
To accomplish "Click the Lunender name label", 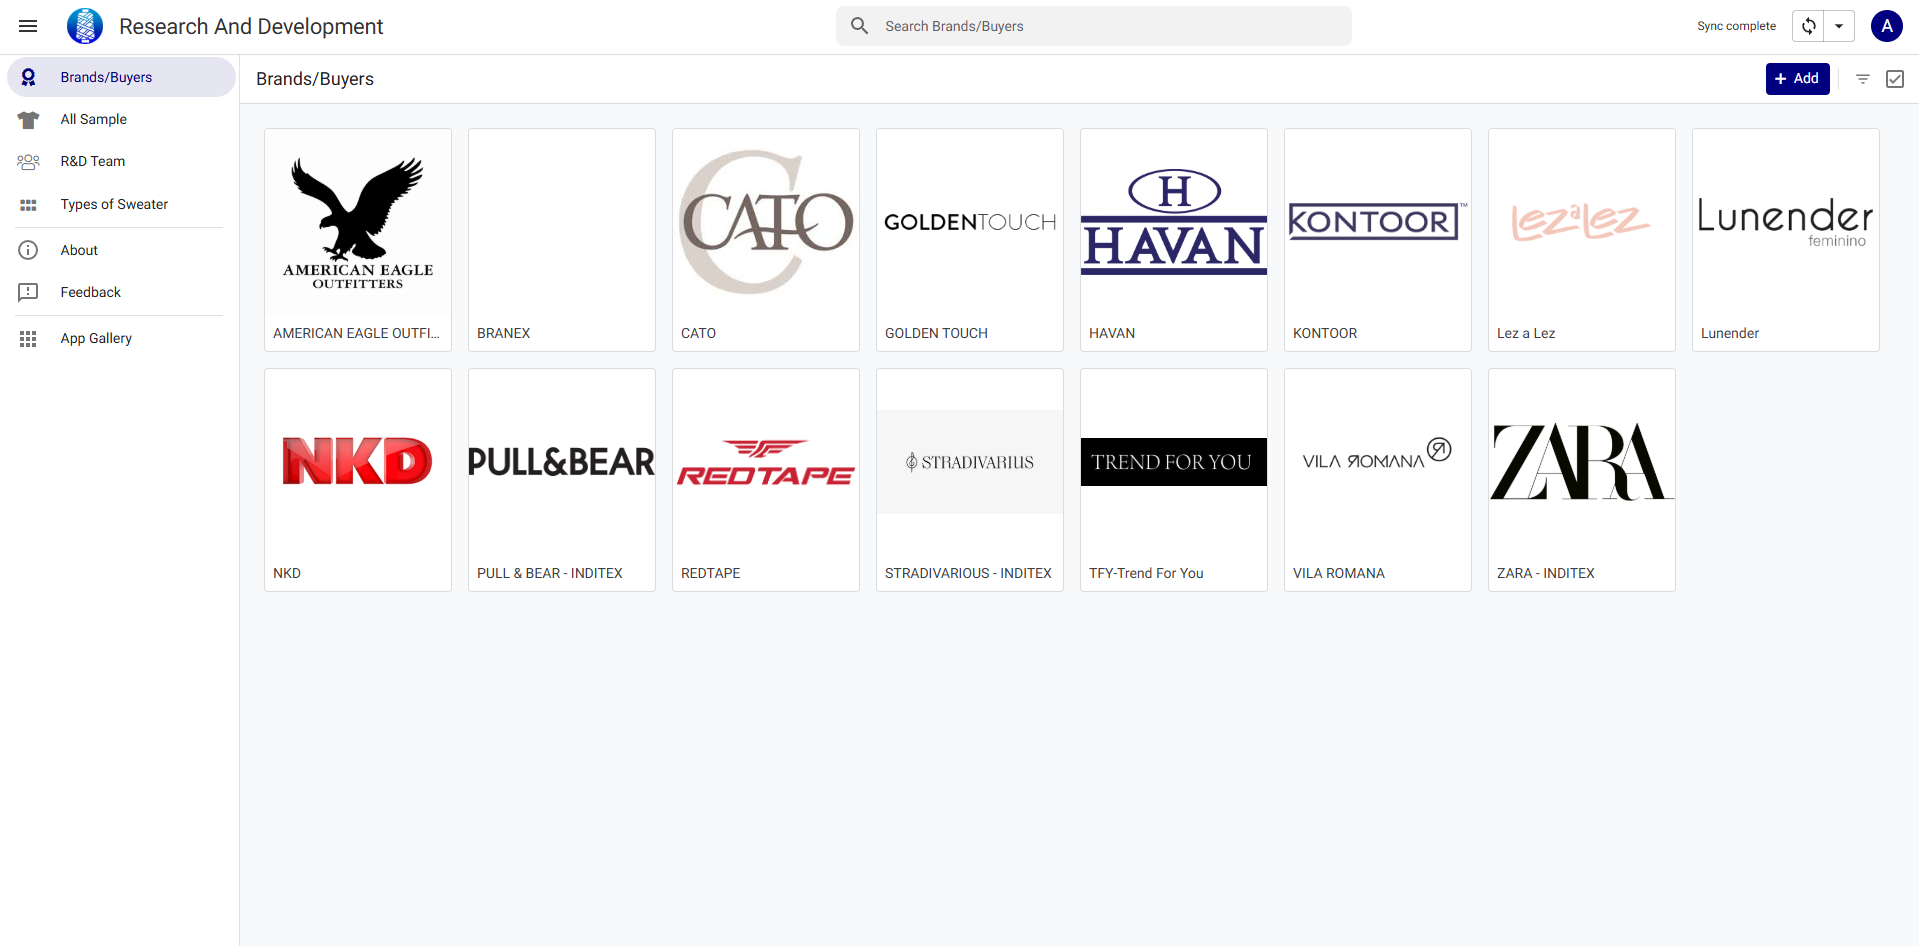I will [1730, 333].
